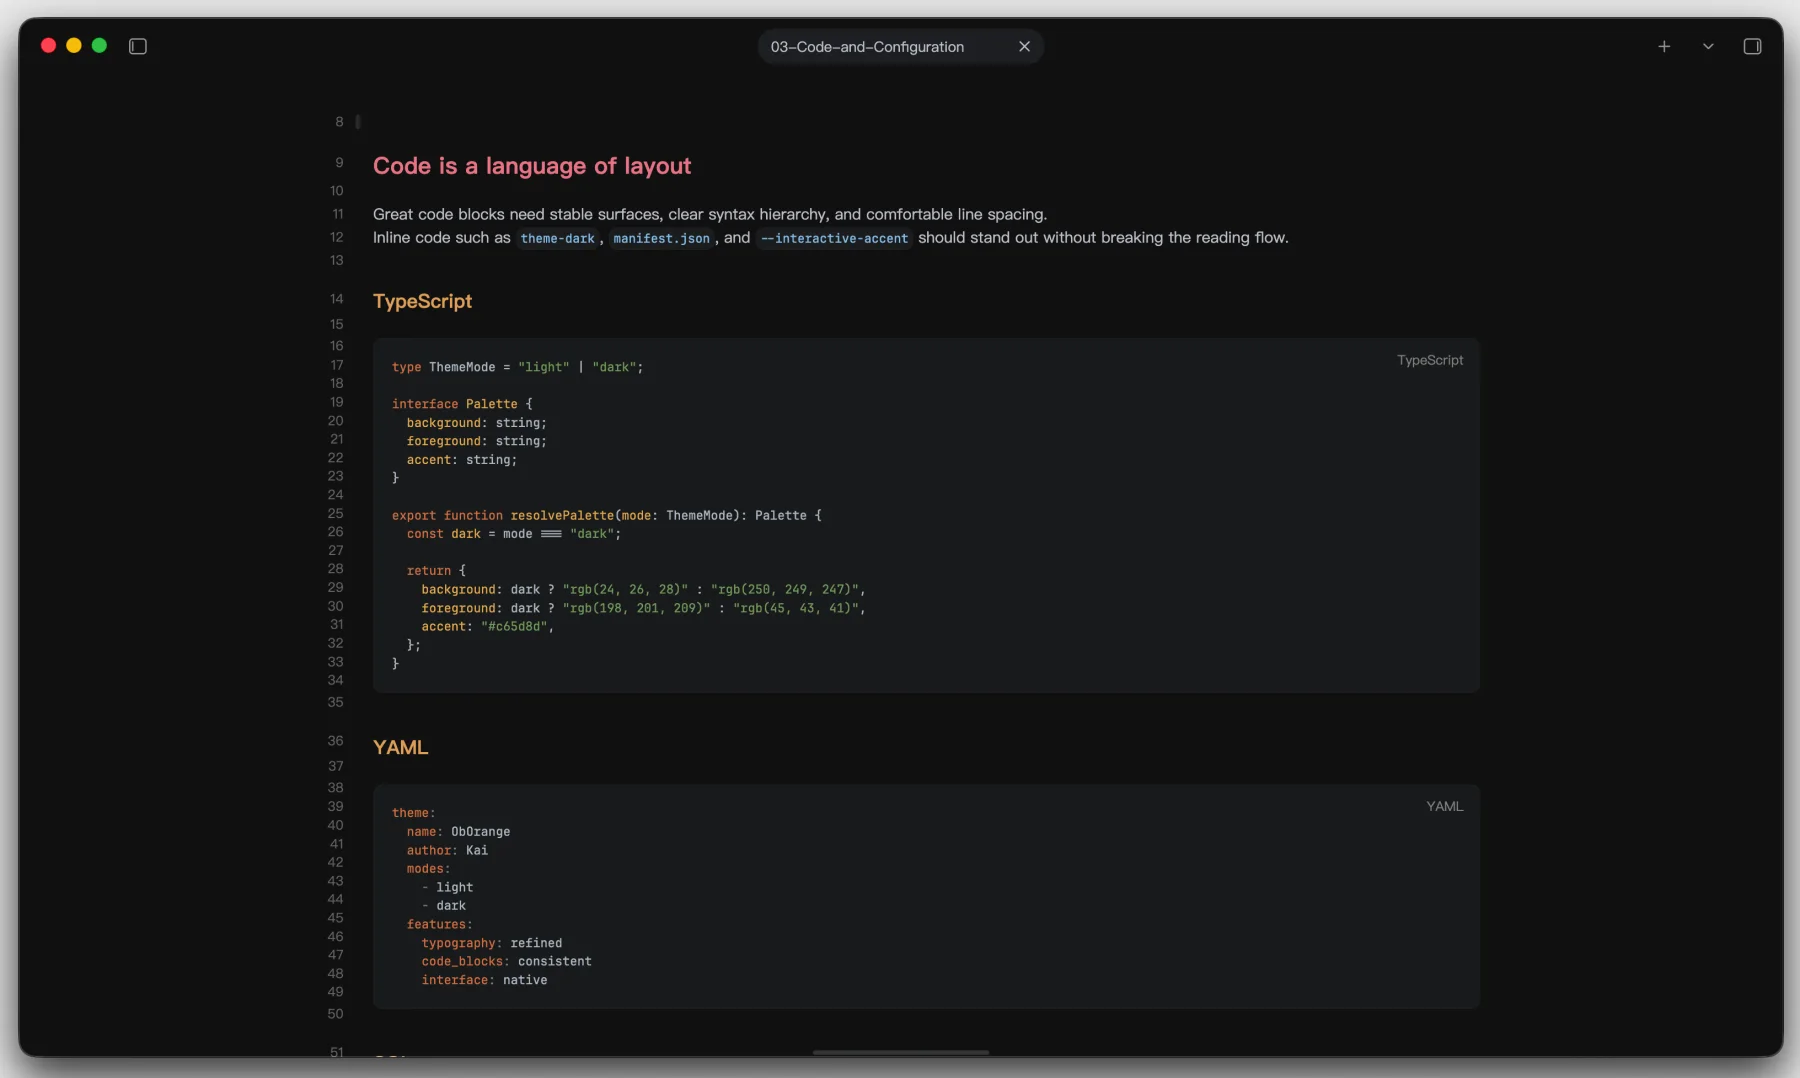Click the TypeScript section heading
The height and width of the screenshot is (1078, 1800).
point(422,301)
